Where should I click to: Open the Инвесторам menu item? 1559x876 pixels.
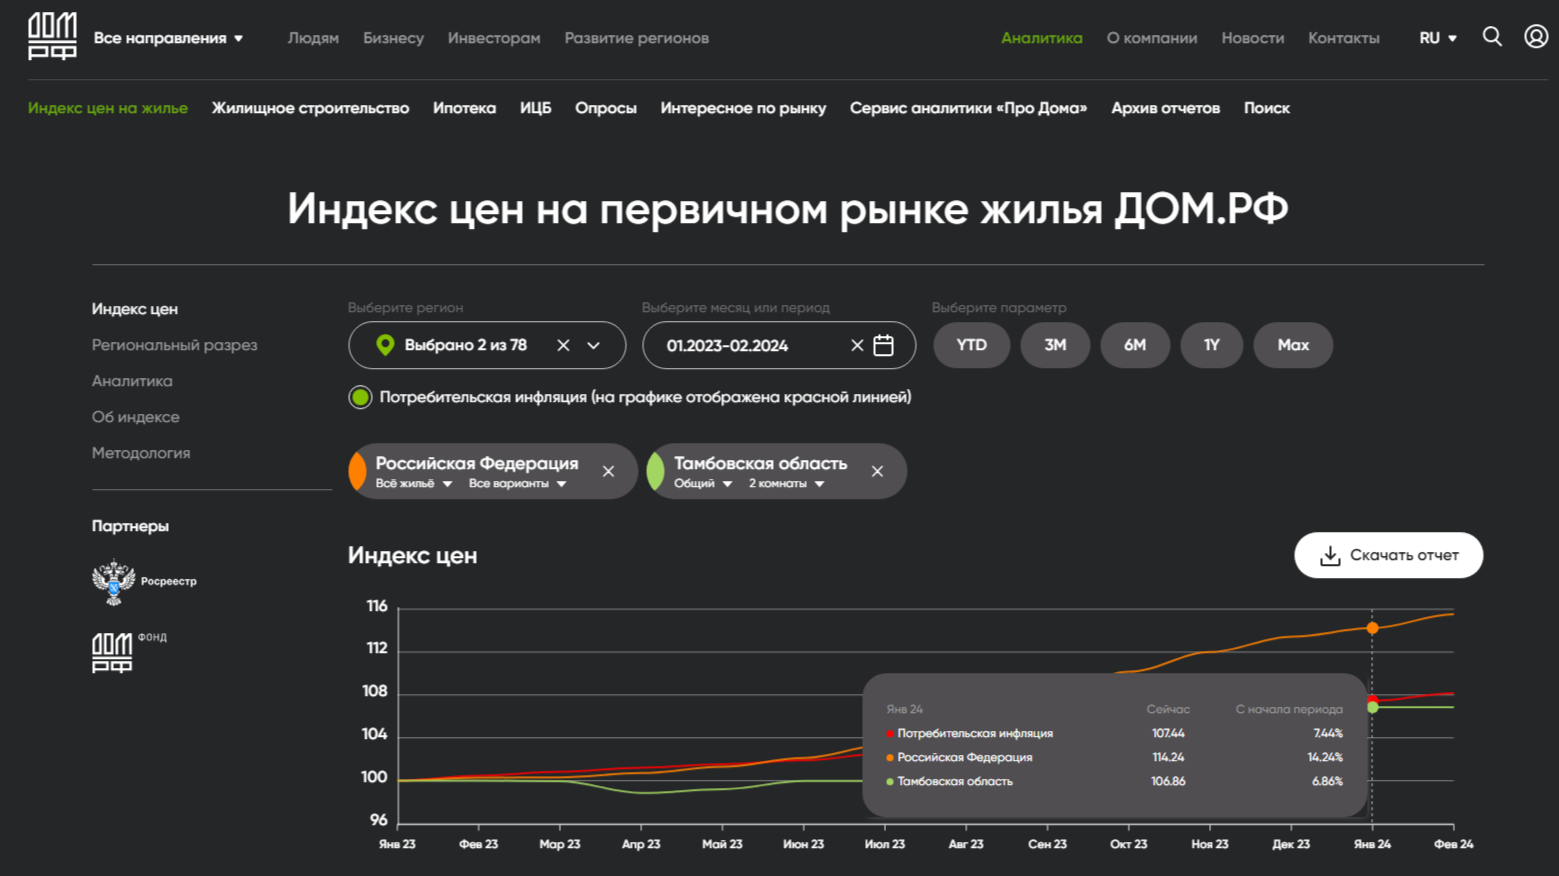tap(494, 38)
